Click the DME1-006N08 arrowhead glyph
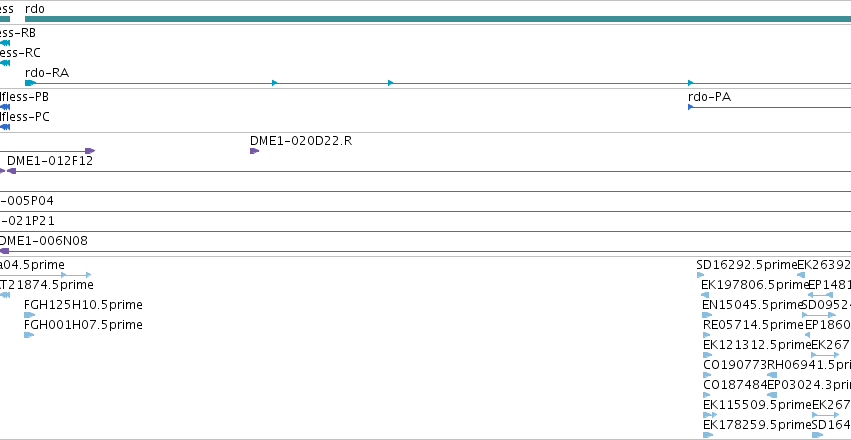Image resolution: width=851 pixels, height=440 pixels. pyautogui.click(x=4, y=251)
